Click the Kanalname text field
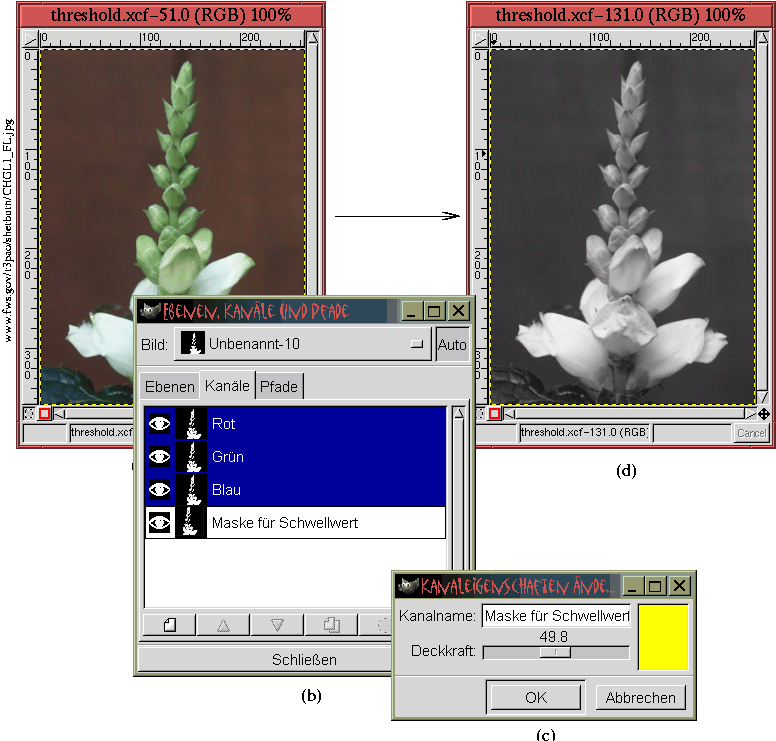Screen dimensions: 776x741 [x=555, y=617]
